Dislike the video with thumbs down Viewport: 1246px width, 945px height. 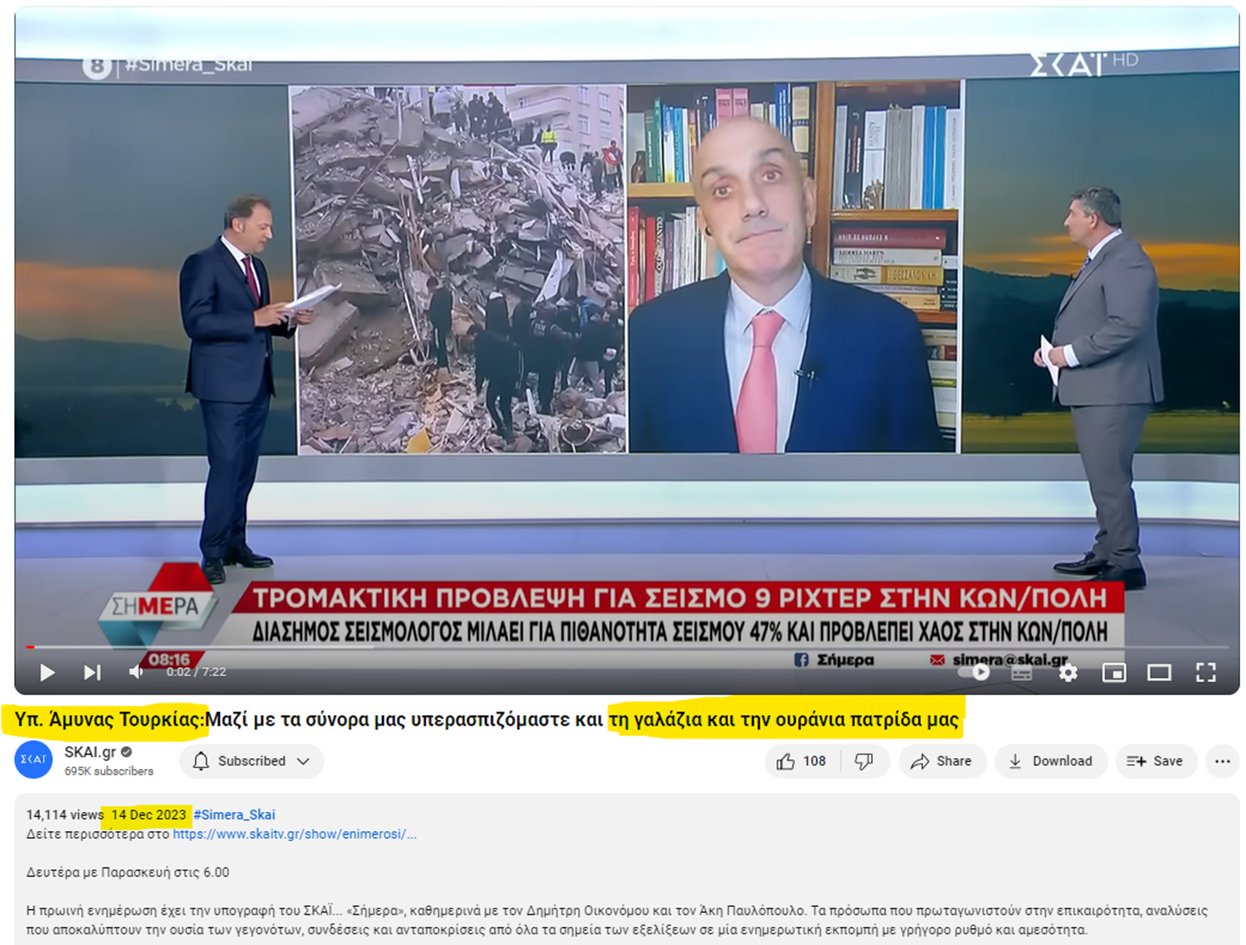coord(864,761)
